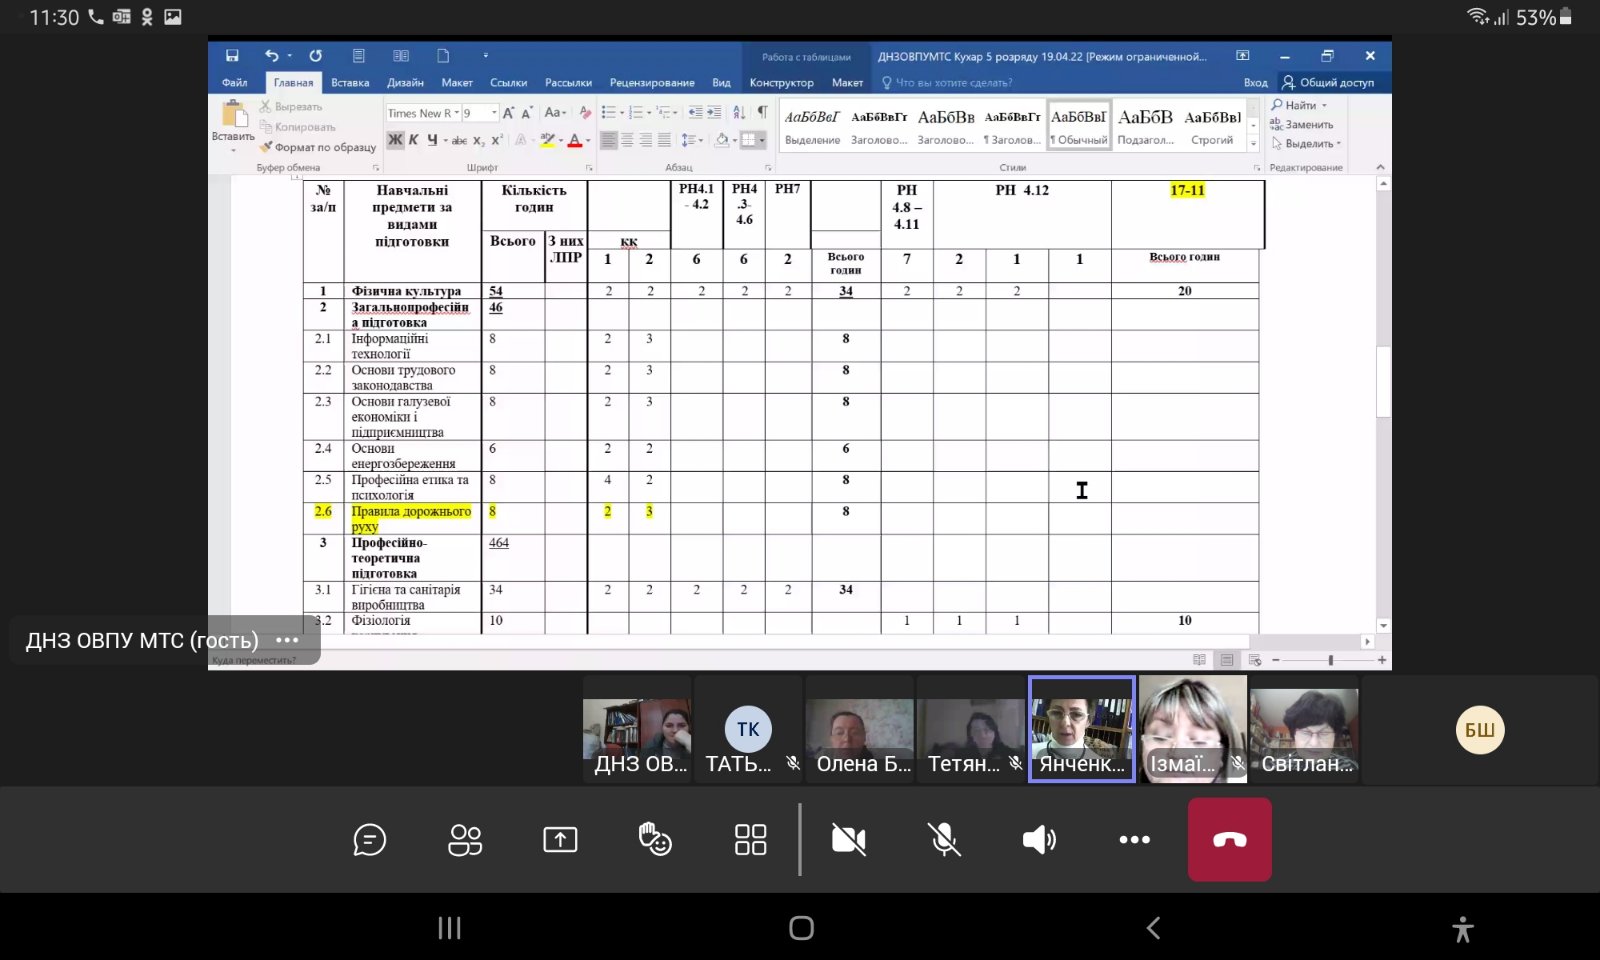Open the raise hand reactions menu
Image resolution: width=1600 pixels, height=960 pixels.
pyautogui.click(x=655, y=840)
